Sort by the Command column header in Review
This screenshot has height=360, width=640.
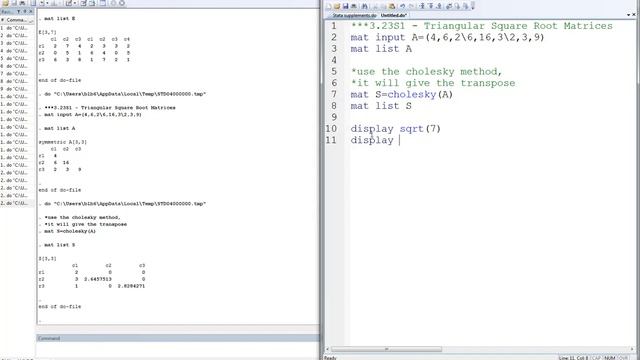coord(18,20)
